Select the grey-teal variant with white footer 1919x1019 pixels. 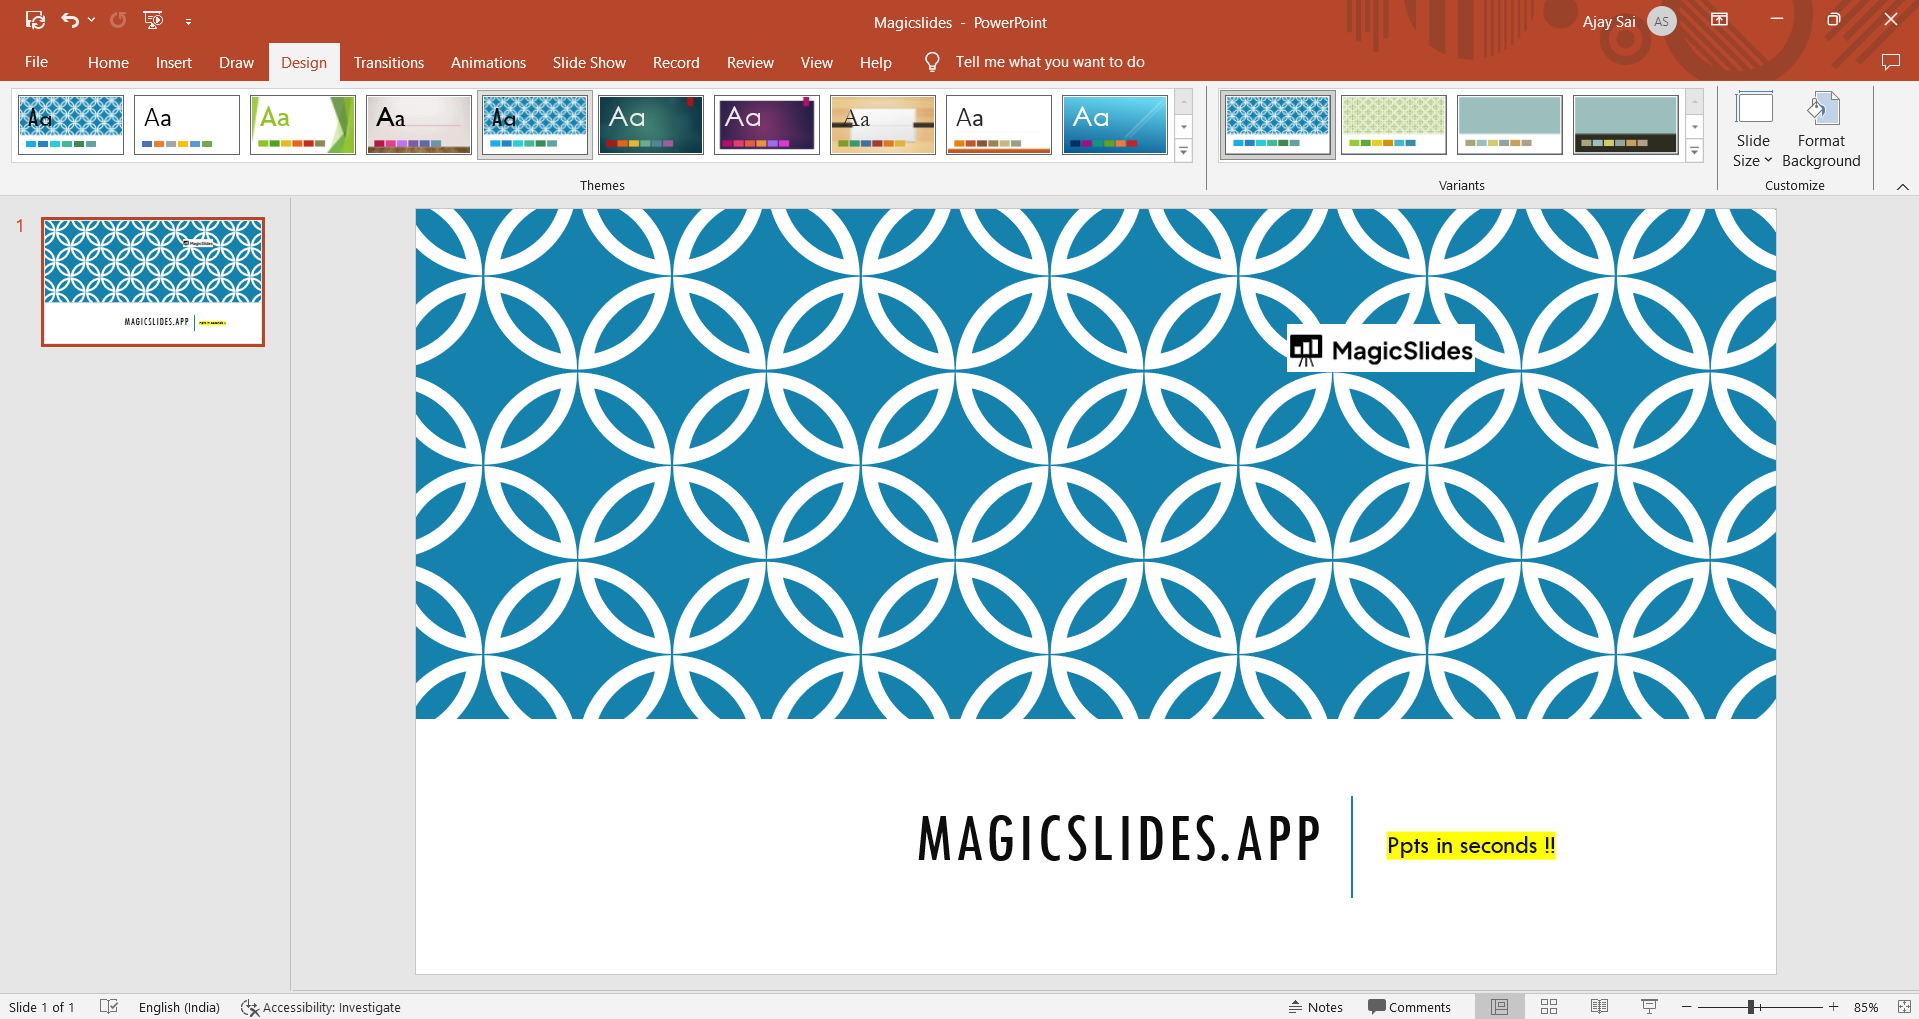1510,125
